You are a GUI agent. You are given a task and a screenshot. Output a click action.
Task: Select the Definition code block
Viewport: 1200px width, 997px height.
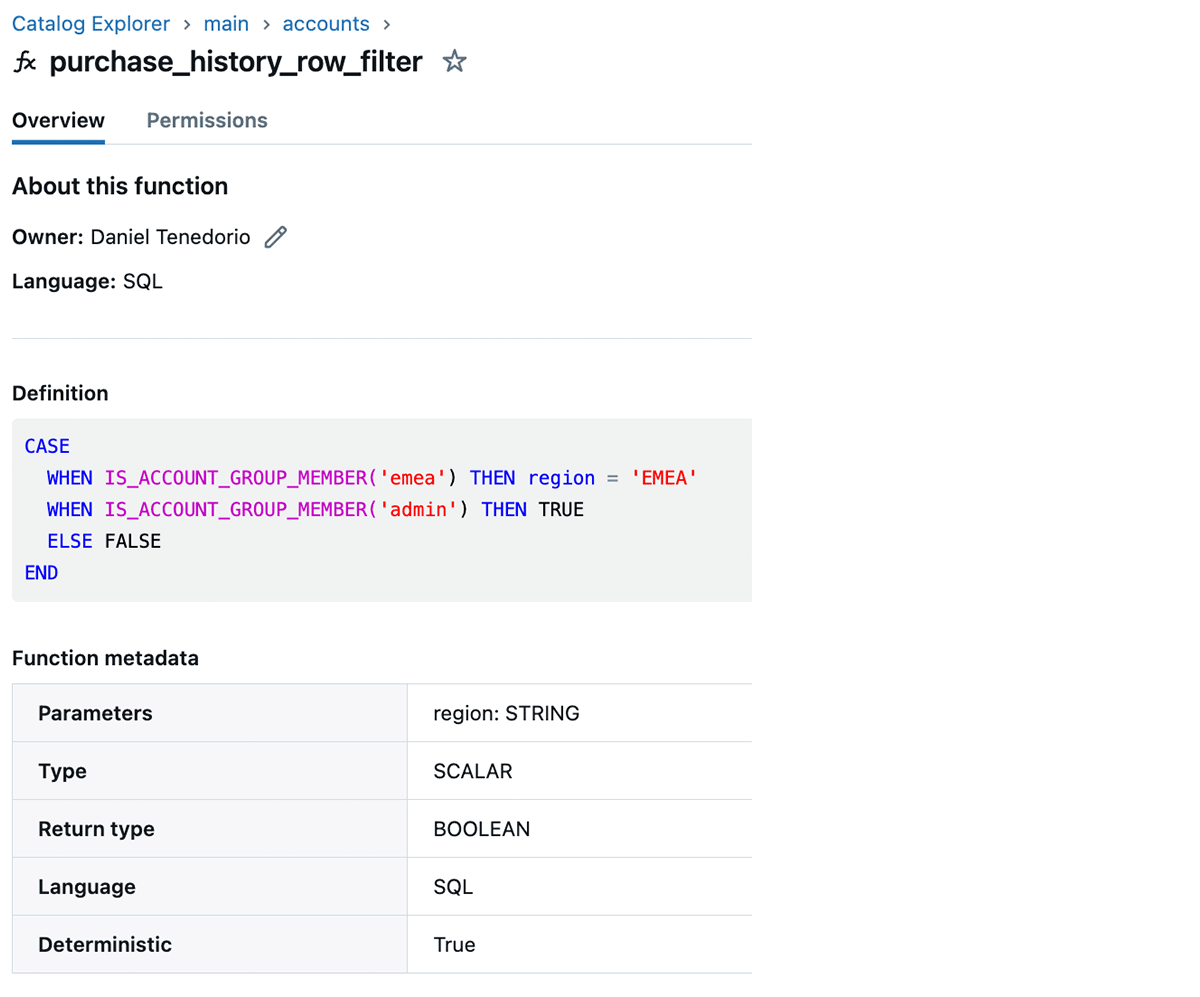coord(380,508)
